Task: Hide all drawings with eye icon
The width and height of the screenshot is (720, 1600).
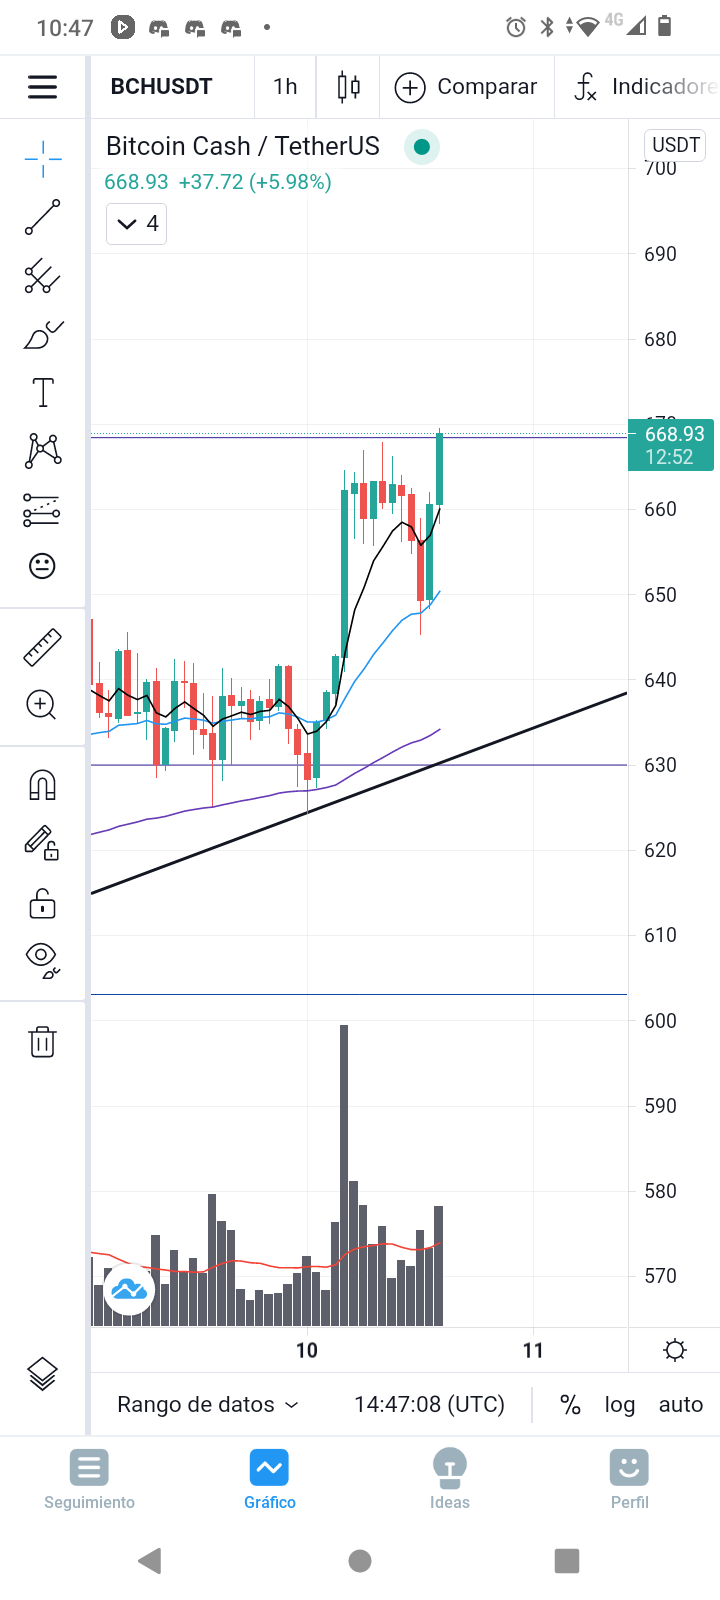Action: tap(42, 958)
